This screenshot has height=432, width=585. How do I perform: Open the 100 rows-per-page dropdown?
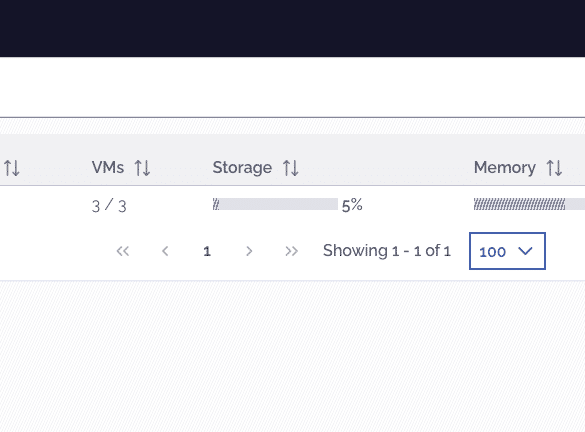[507, 251]
